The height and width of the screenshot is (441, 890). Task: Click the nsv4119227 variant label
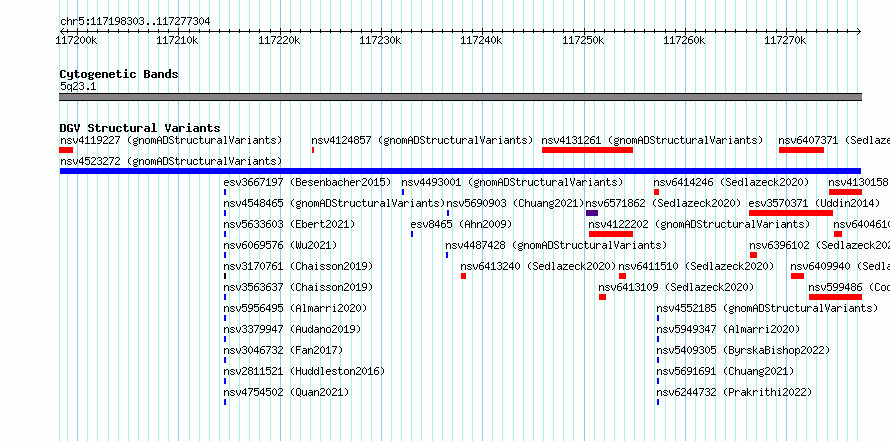[x=170, y=140]
